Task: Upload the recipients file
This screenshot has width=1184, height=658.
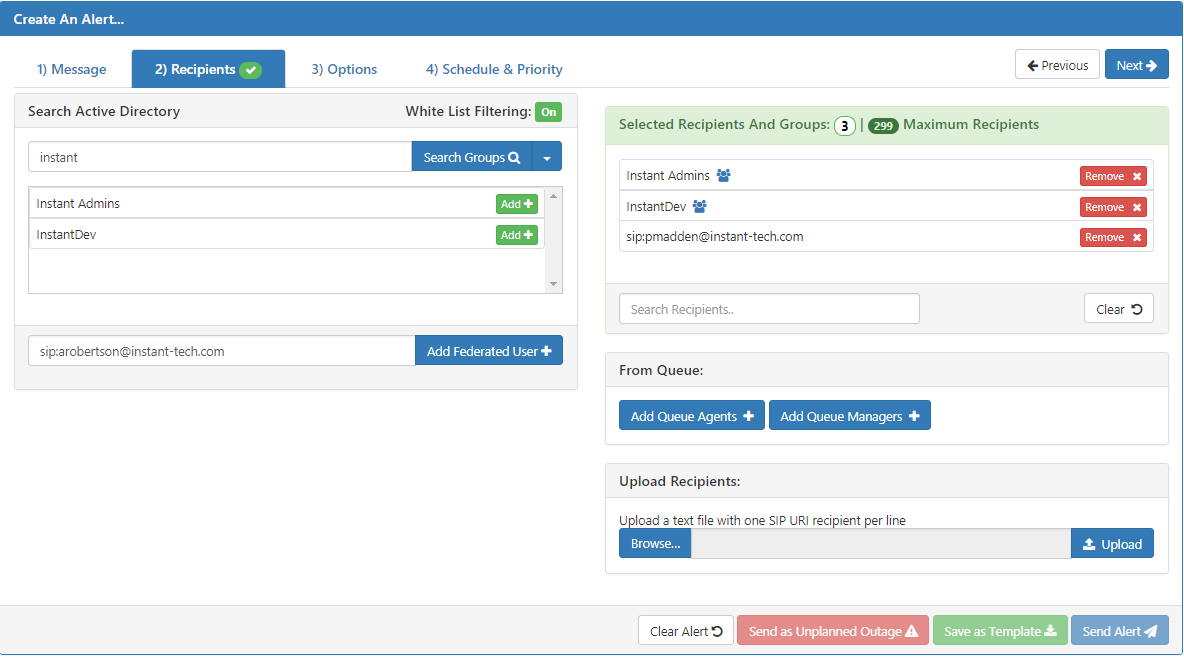Action: pos(1112,544)
